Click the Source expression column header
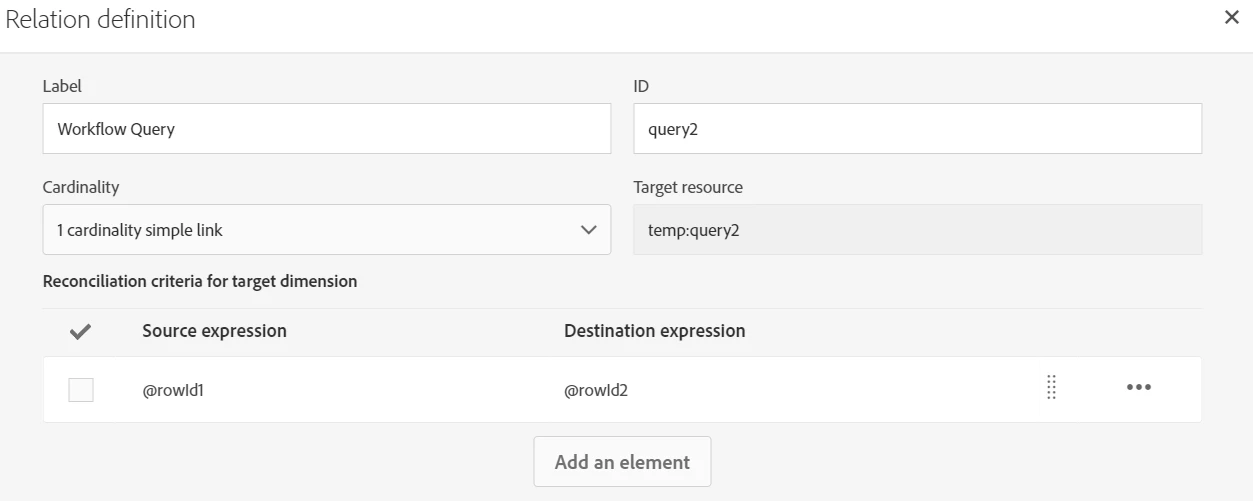1253x501 pixels. coord(214,331)
